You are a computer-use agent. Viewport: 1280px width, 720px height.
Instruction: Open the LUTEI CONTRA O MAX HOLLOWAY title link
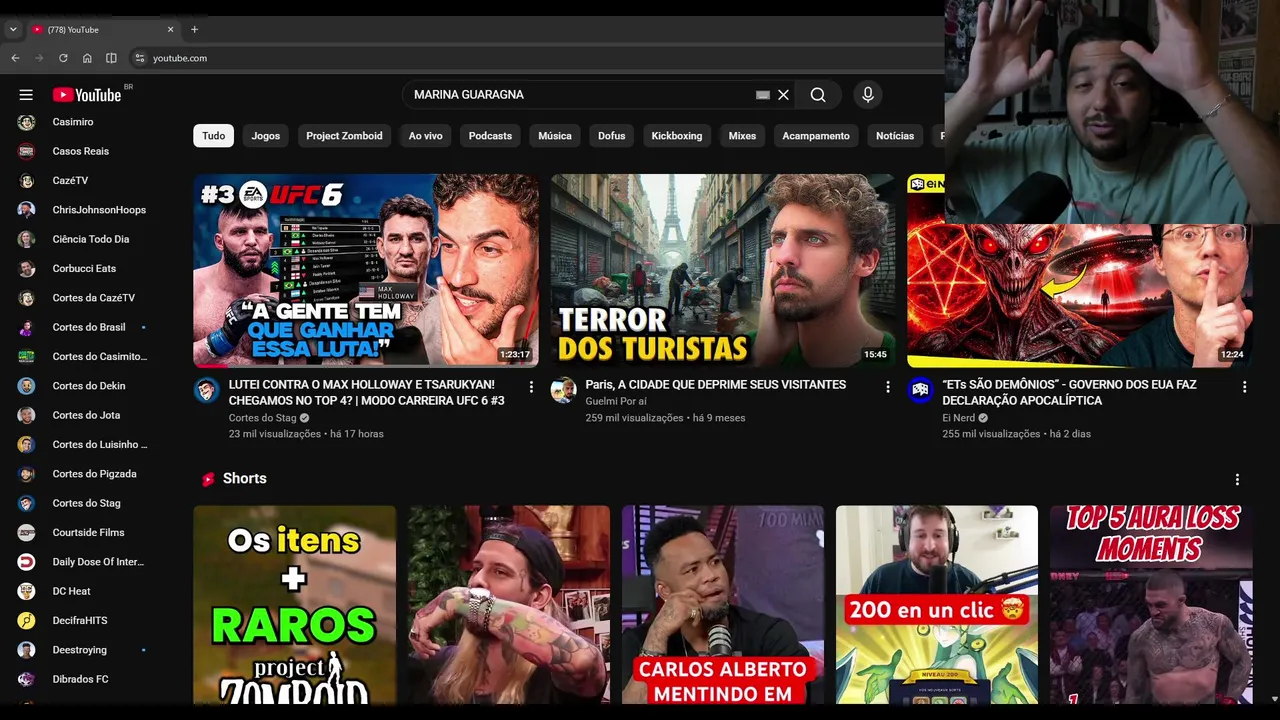point(367,393)
